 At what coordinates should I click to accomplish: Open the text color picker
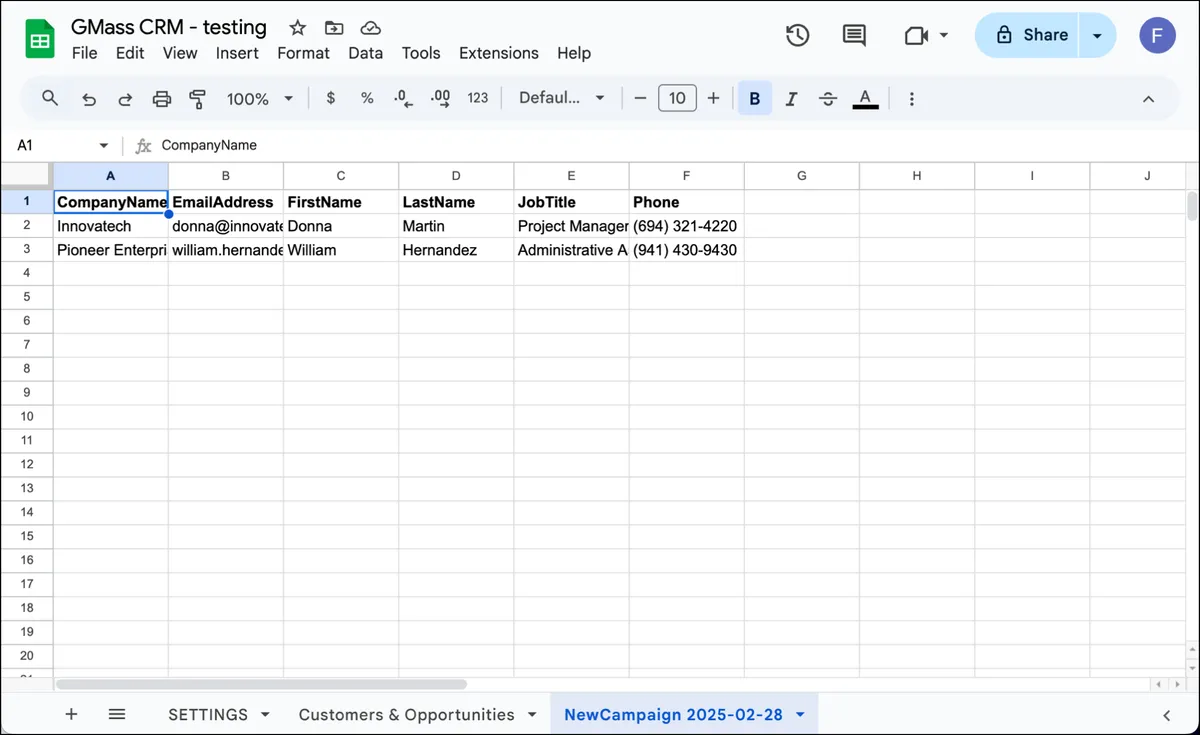tap(865, 98)
